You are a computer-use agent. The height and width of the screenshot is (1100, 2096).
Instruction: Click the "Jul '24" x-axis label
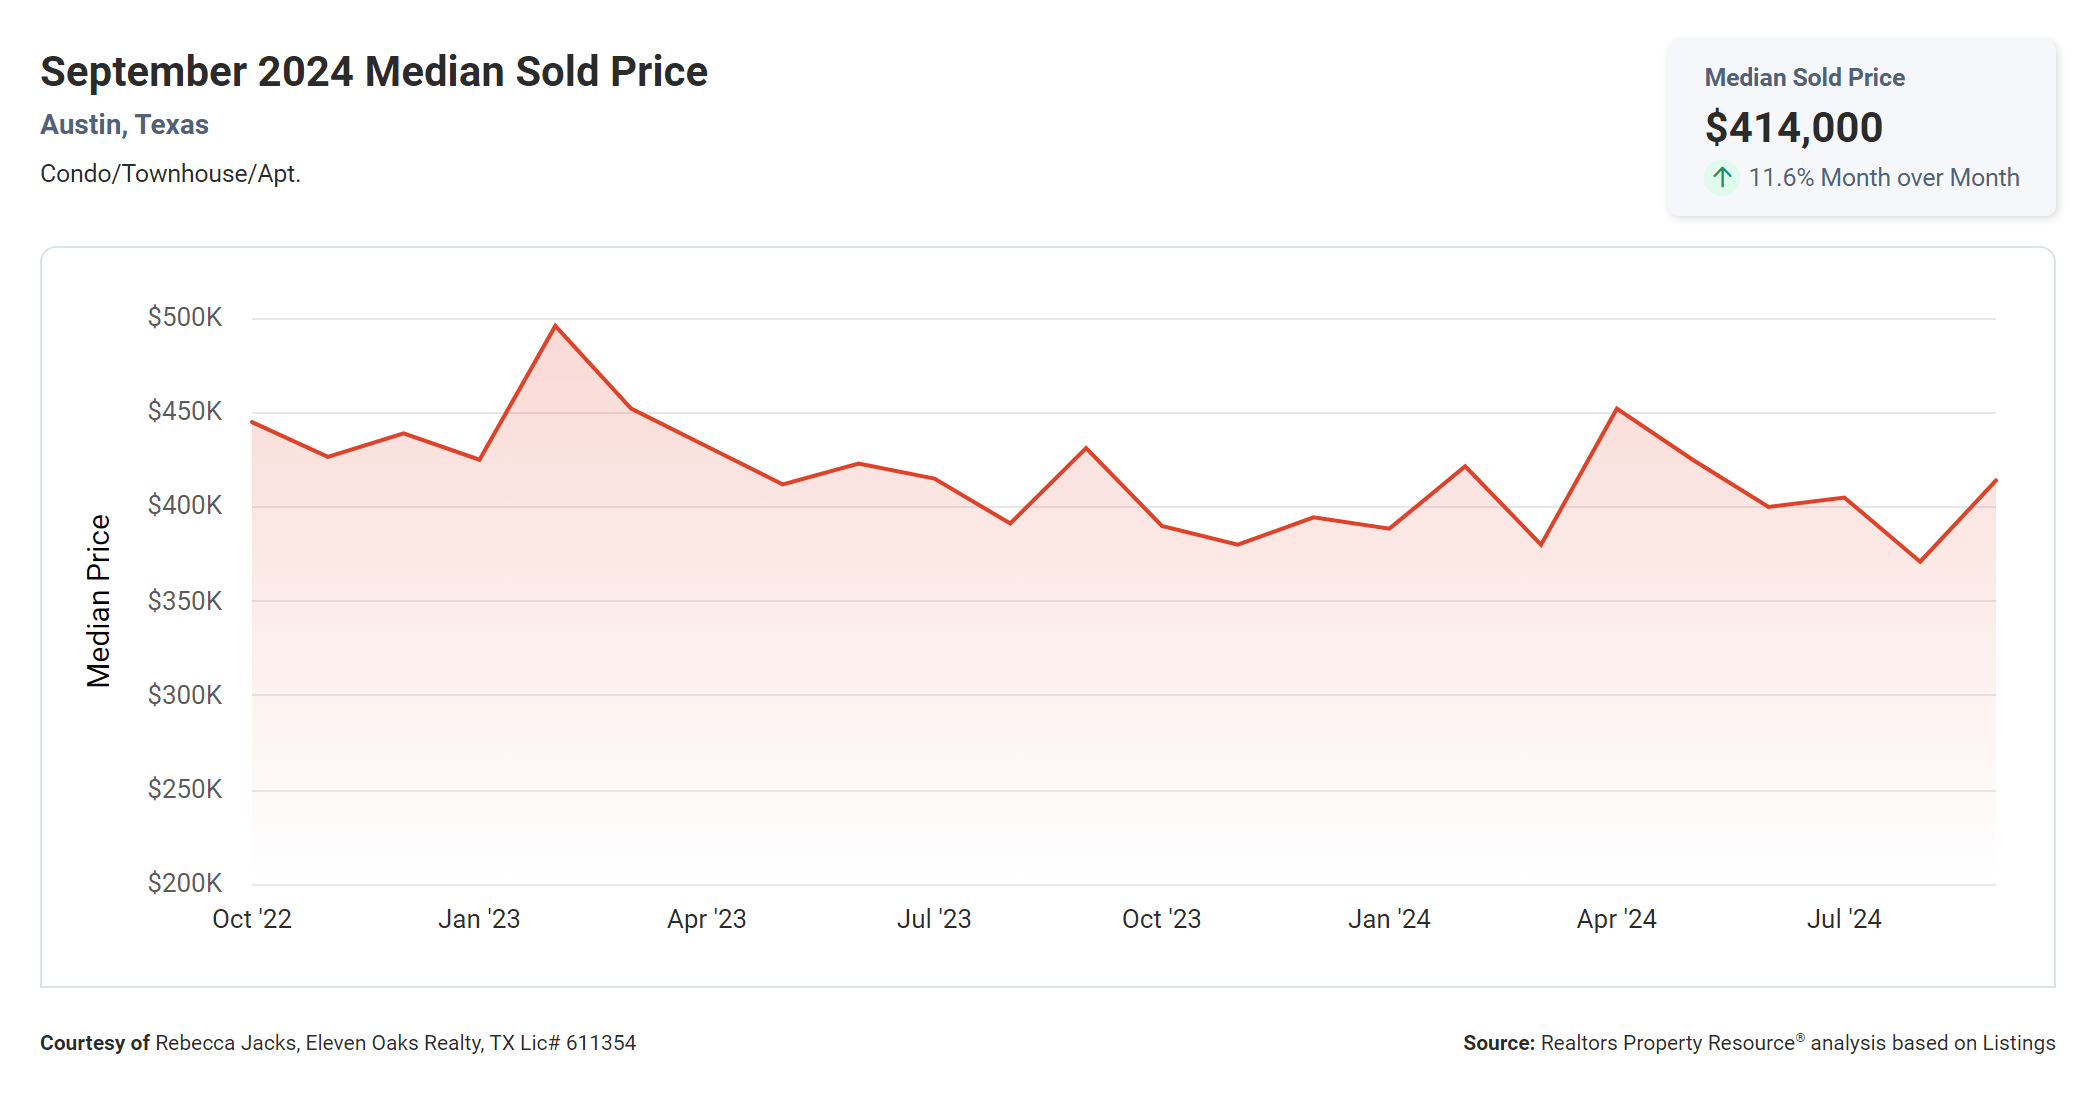point(1844,919)
